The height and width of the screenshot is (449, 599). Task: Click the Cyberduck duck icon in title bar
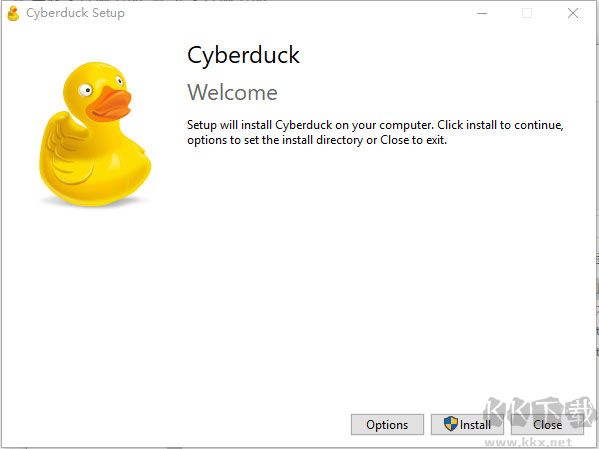pos(13,13)
